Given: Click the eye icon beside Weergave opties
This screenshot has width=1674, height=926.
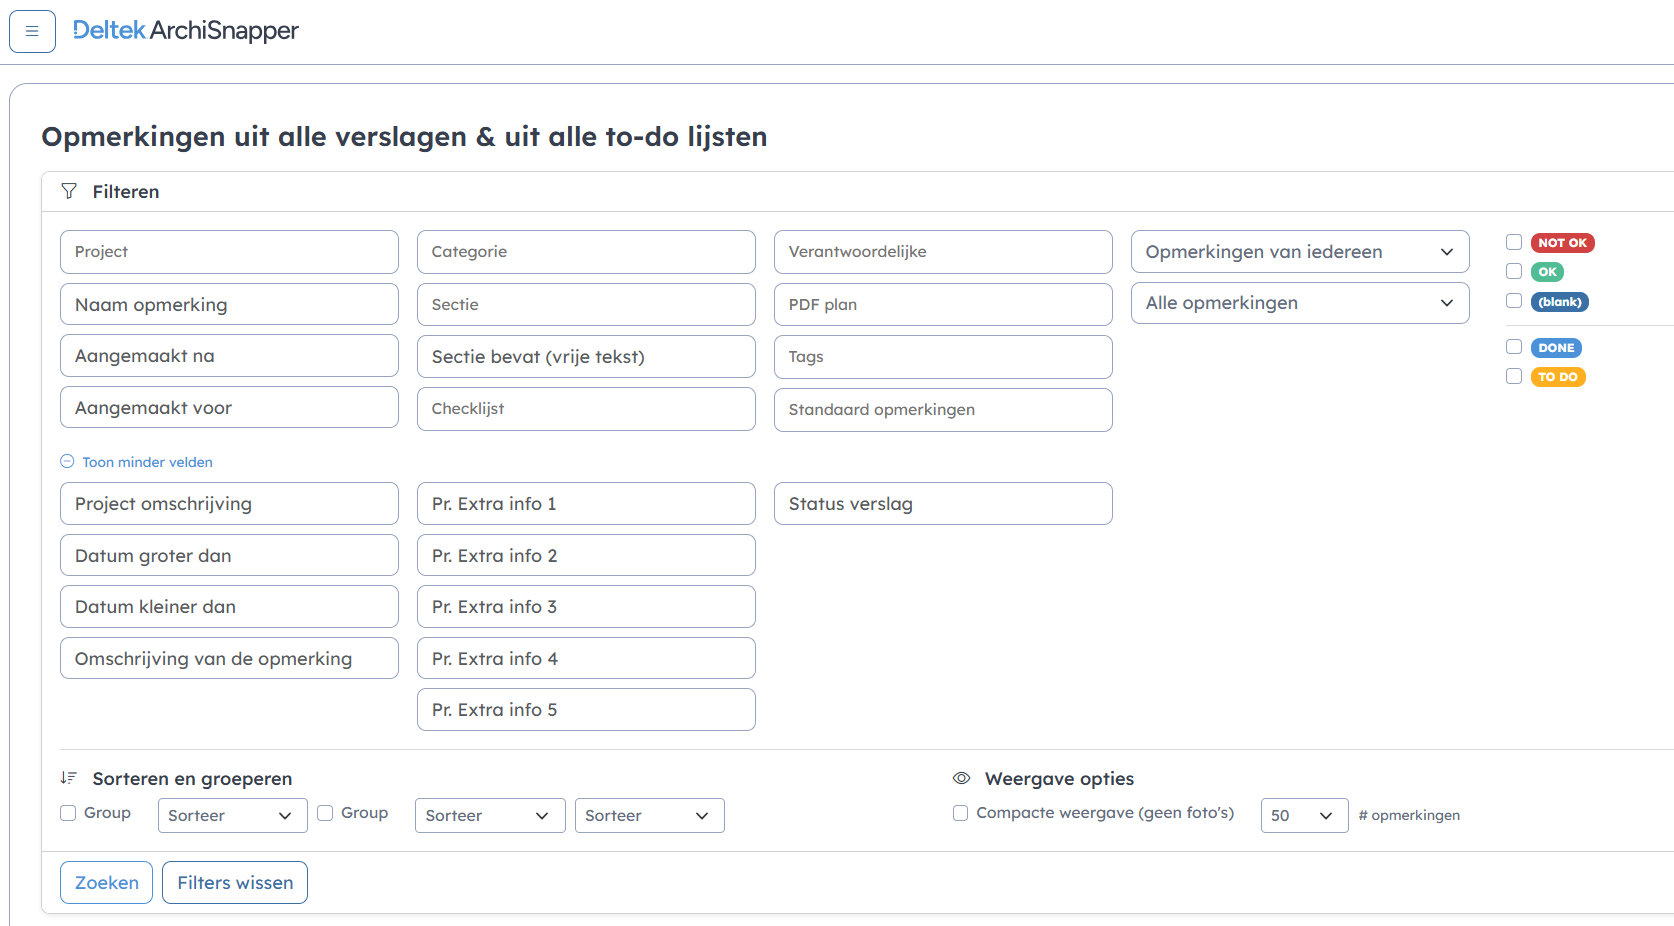Looking at the screenshot, I should 962,778.
